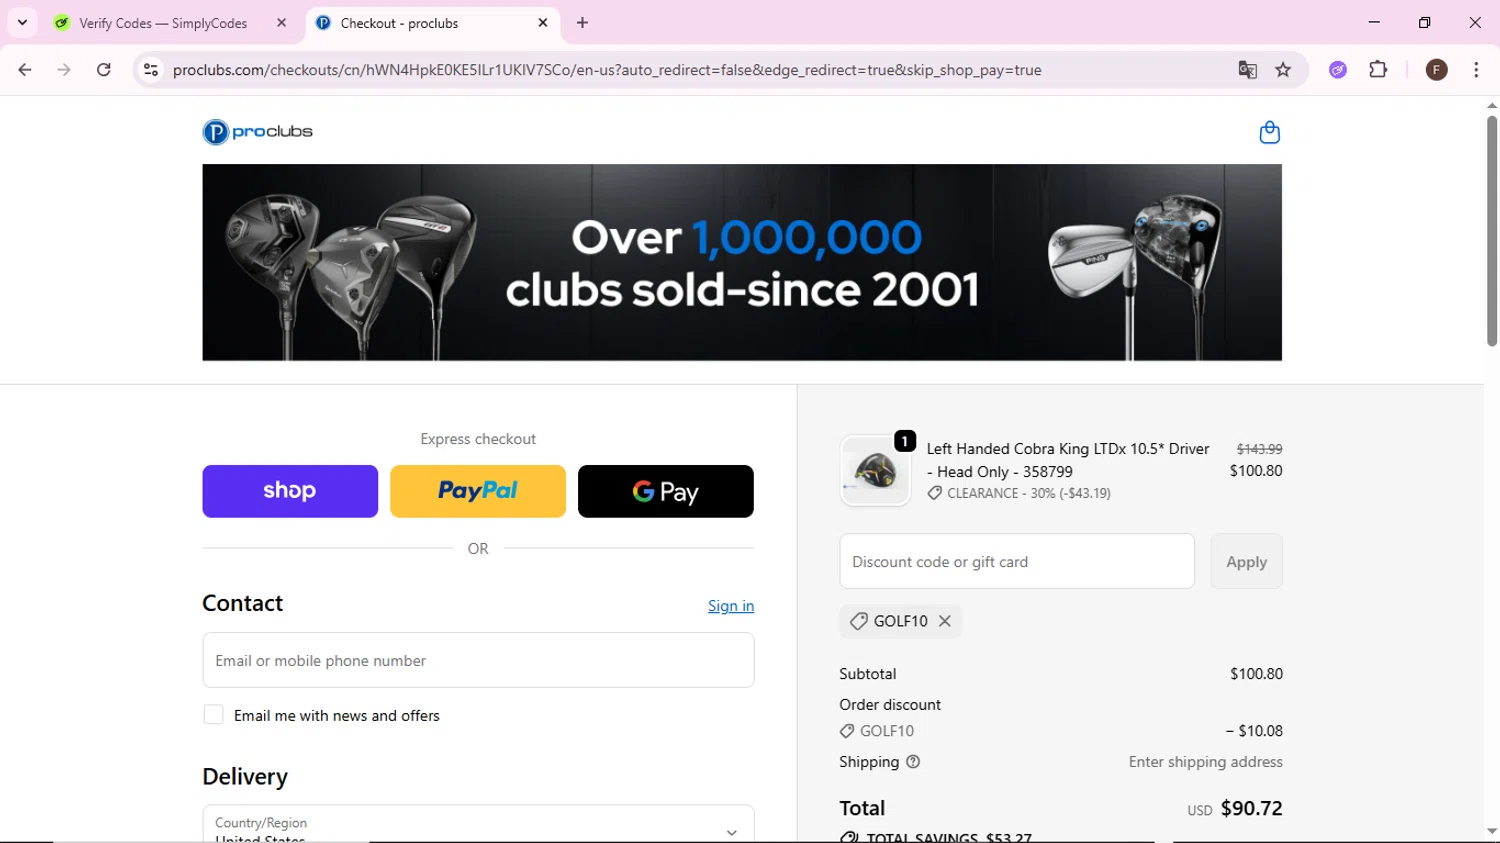Click the Left Handed Cobra King product title
This screenshot has height=843, width=1500.
[x=1068, y=460]
